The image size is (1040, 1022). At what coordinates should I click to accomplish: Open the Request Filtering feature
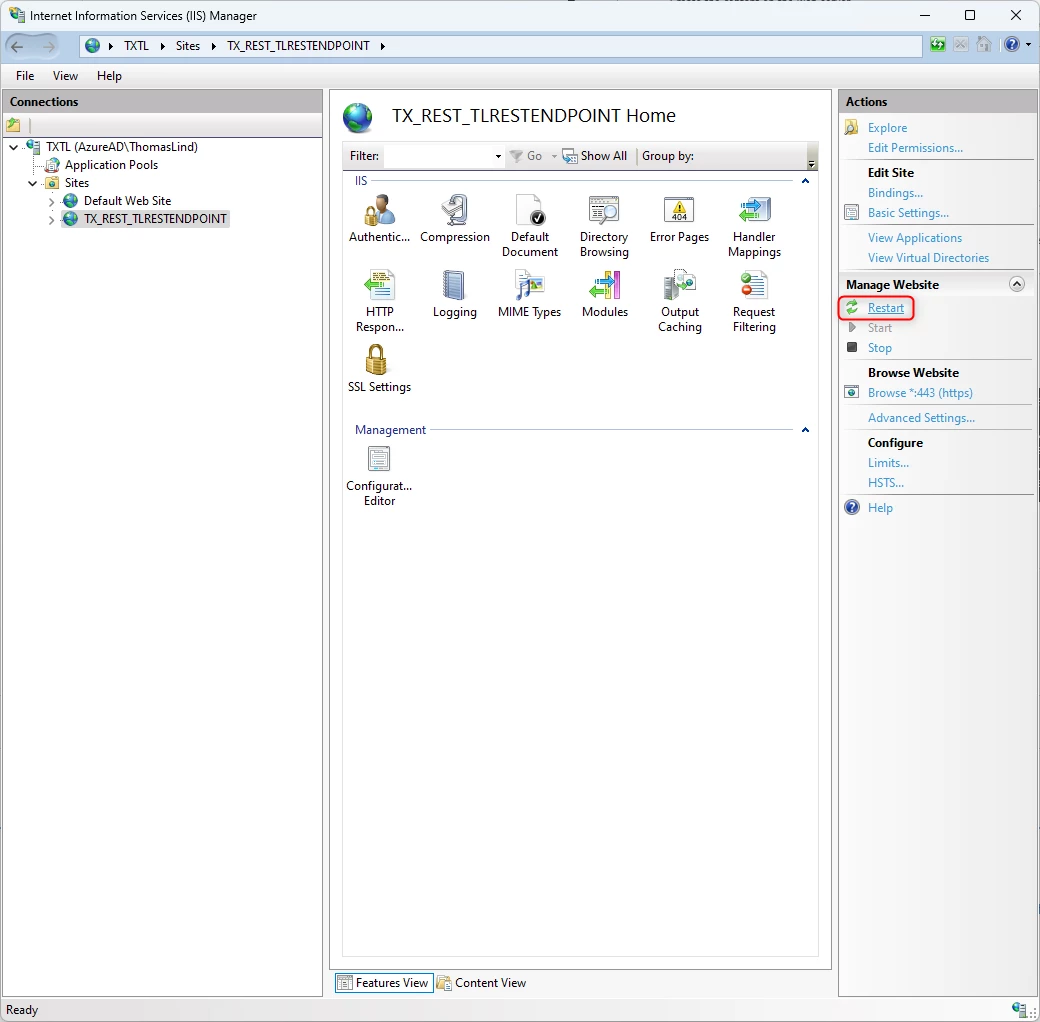coord(754,301)
